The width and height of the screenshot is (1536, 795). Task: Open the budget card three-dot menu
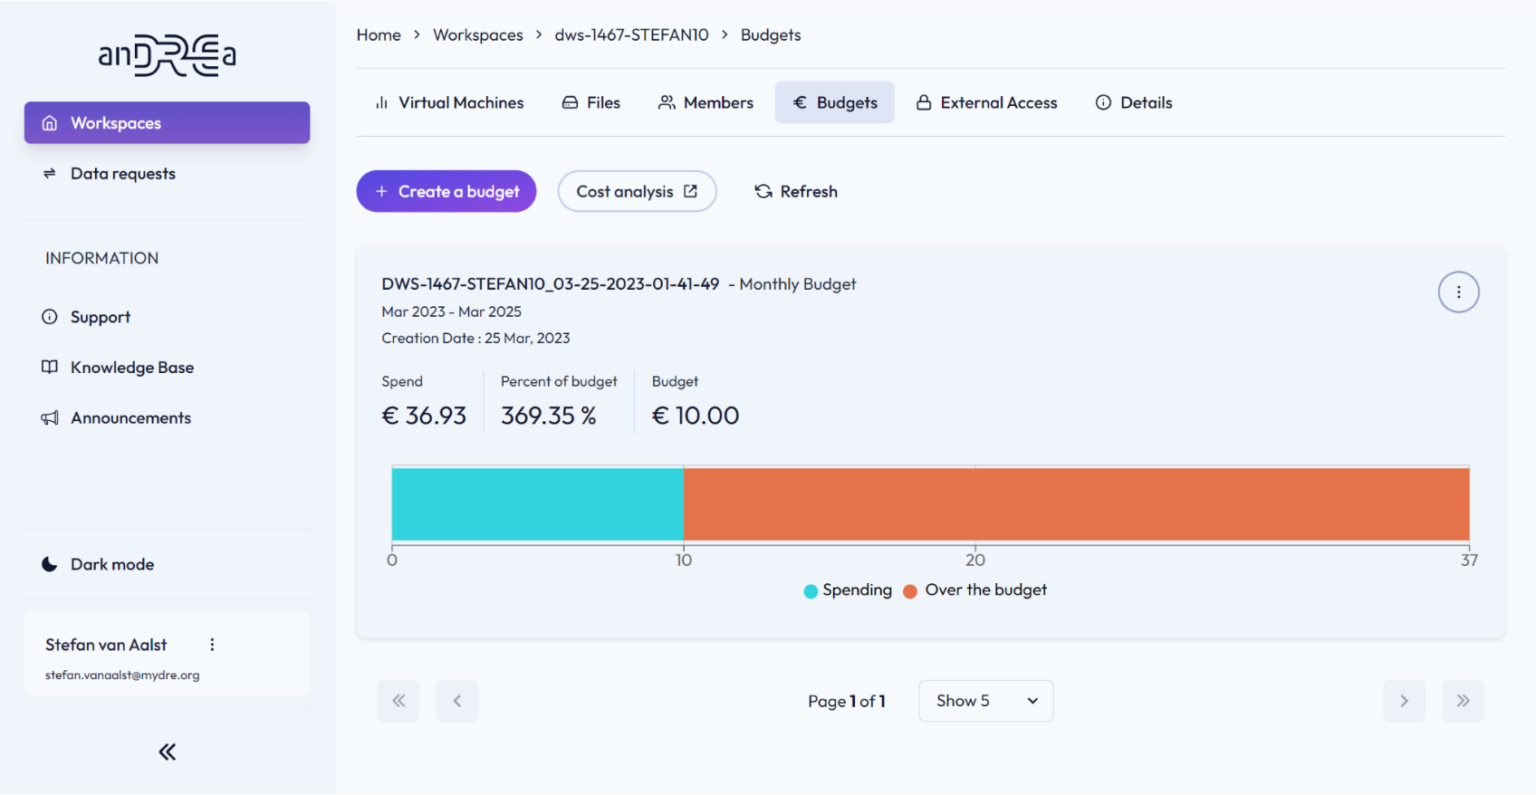click(1458, 292)
